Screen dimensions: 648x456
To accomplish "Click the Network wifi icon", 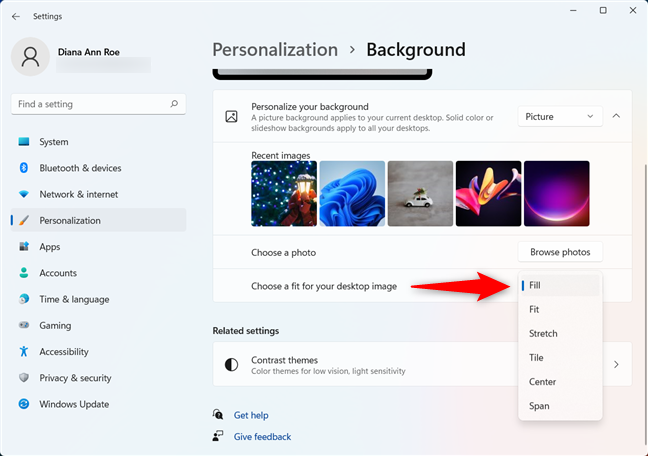I will 24,194.
